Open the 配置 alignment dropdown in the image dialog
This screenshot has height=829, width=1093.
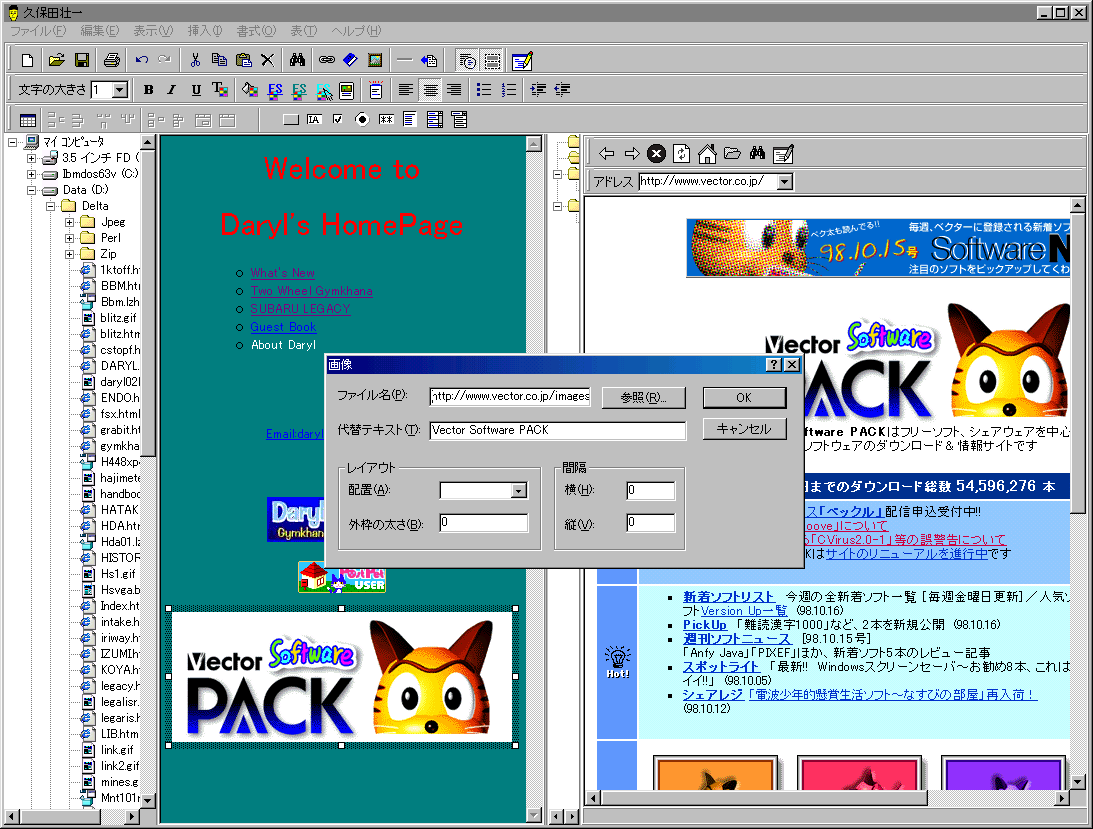518,491
